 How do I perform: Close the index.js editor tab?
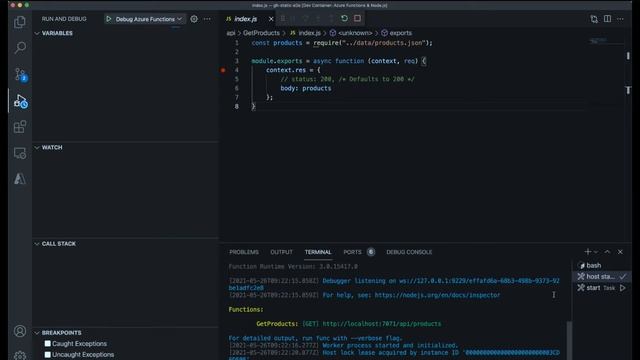tap(271, 19)
